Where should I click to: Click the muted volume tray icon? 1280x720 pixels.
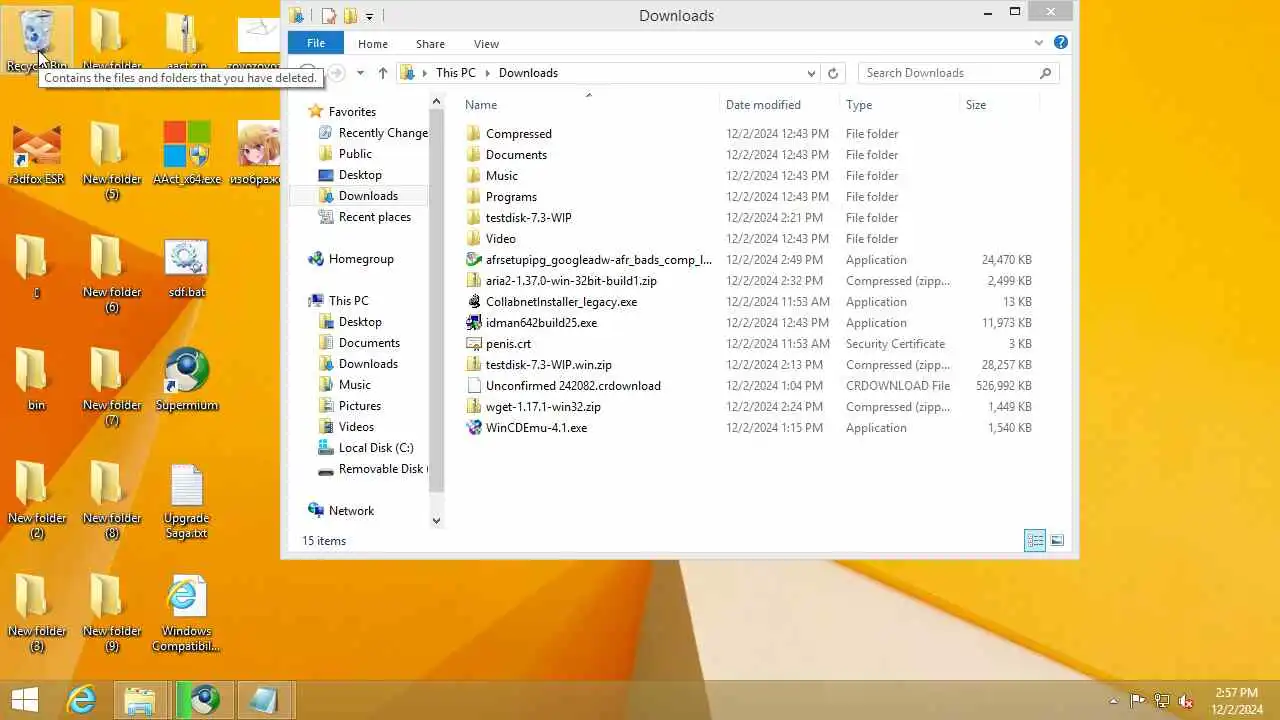[1186, 701]
